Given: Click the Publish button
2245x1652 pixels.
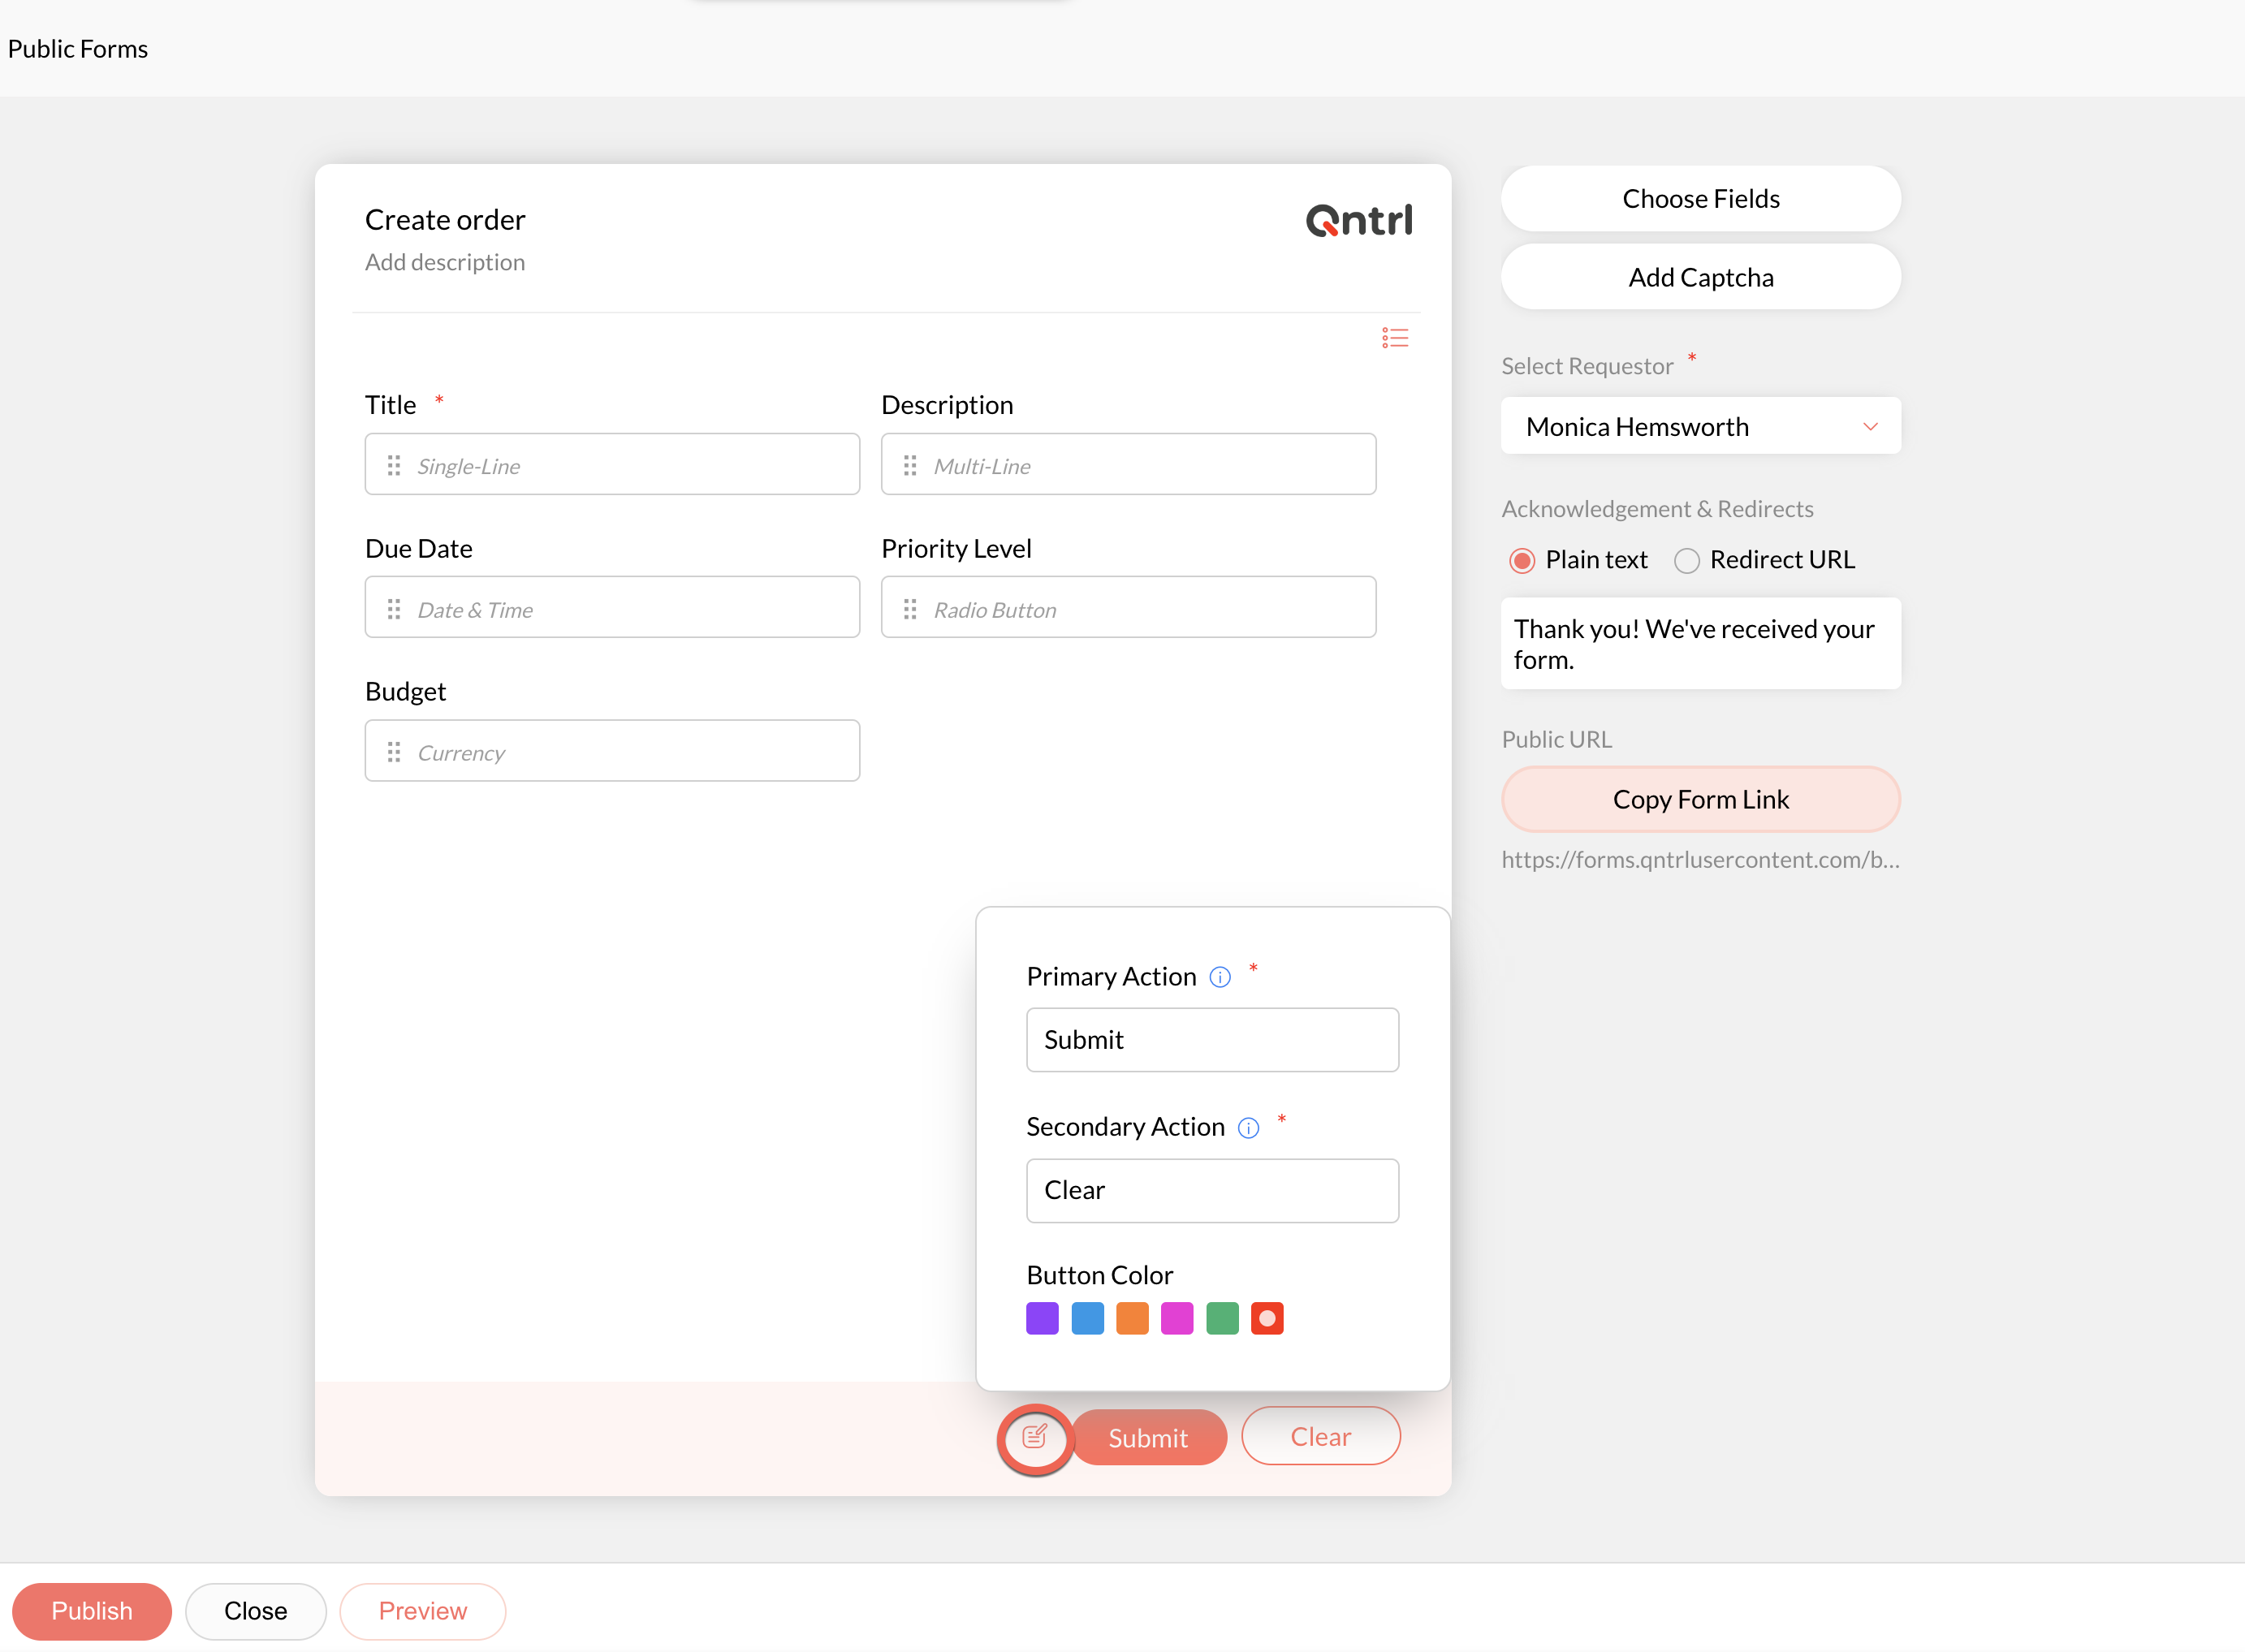Looking at the screenshot, I should tap(92, 1610).
